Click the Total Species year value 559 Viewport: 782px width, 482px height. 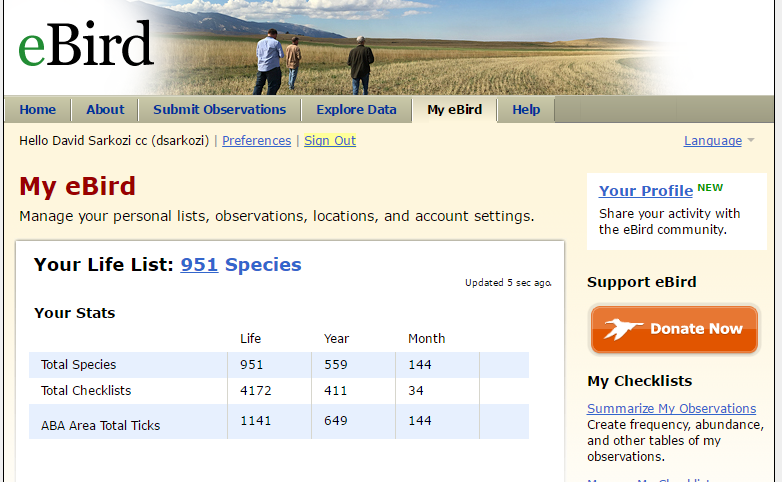coord(336,365)
